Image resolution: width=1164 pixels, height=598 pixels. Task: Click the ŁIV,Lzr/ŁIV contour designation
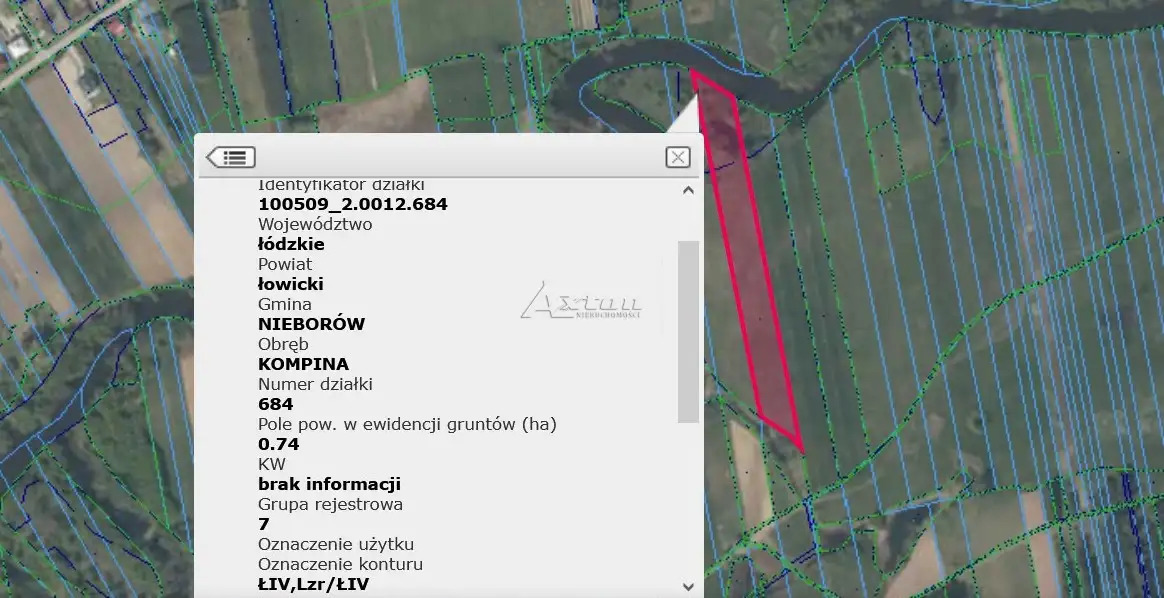(x=313, y=584)
